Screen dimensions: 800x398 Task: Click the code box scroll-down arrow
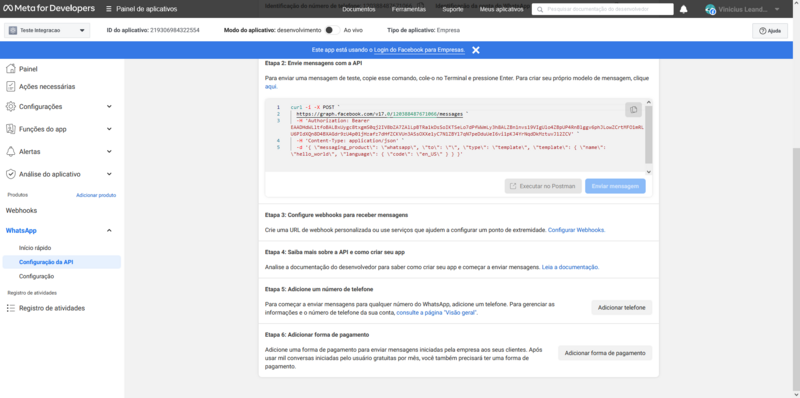pos(648,172)
